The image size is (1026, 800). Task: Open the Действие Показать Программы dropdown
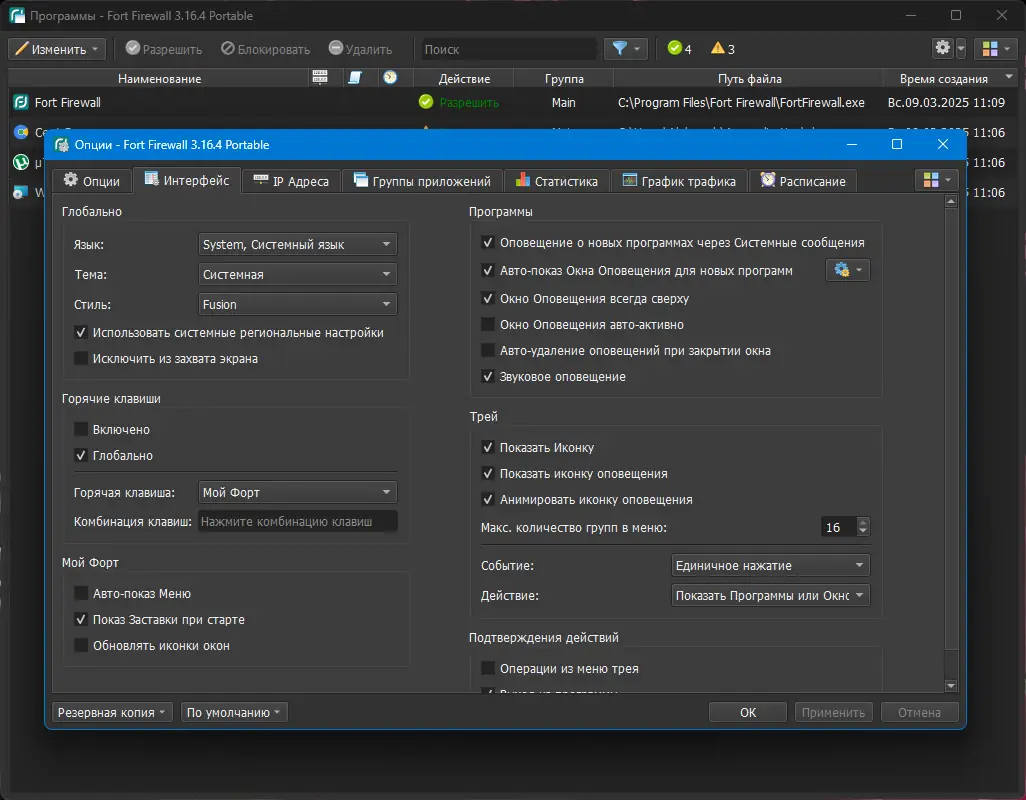pyautogui.click(x=770, y=595)
